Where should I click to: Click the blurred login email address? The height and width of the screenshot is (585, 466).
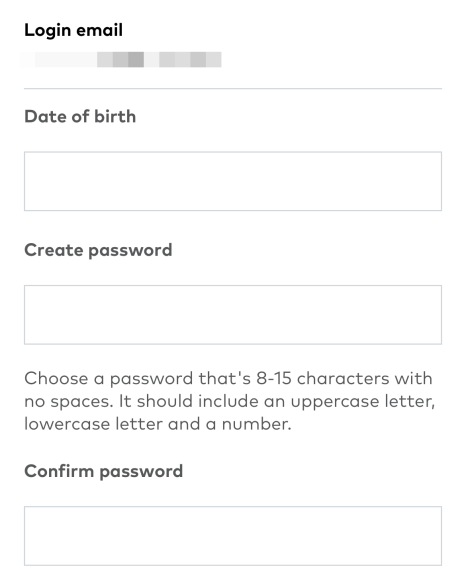click(x=121, y=60)
